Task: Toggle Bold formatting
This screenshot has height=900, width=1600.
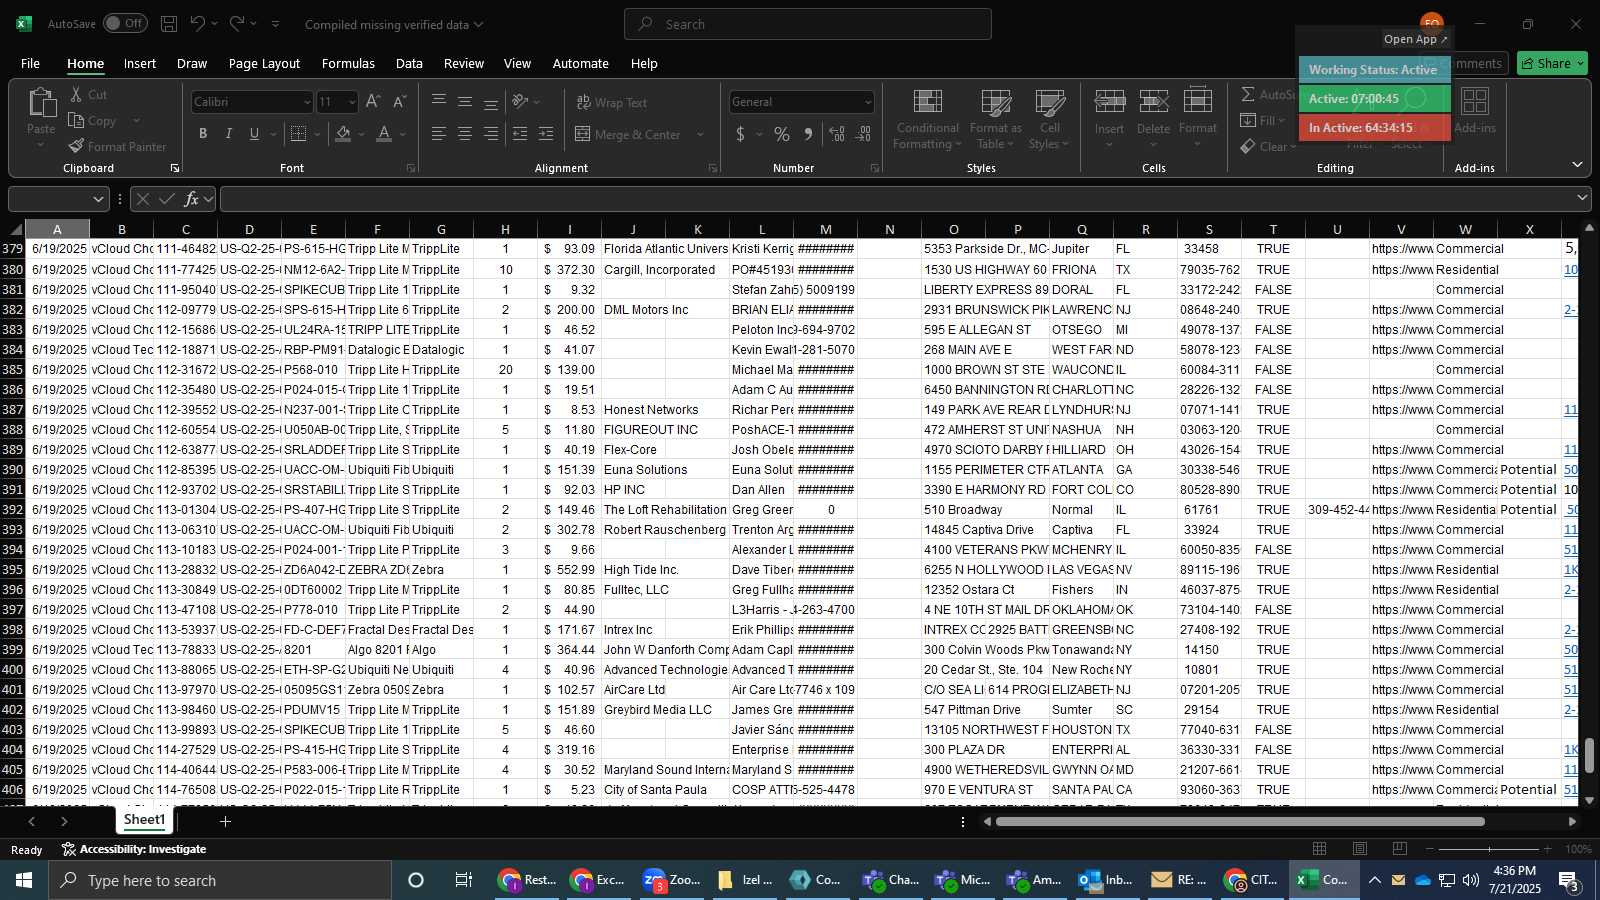Action: pos(203,134)
